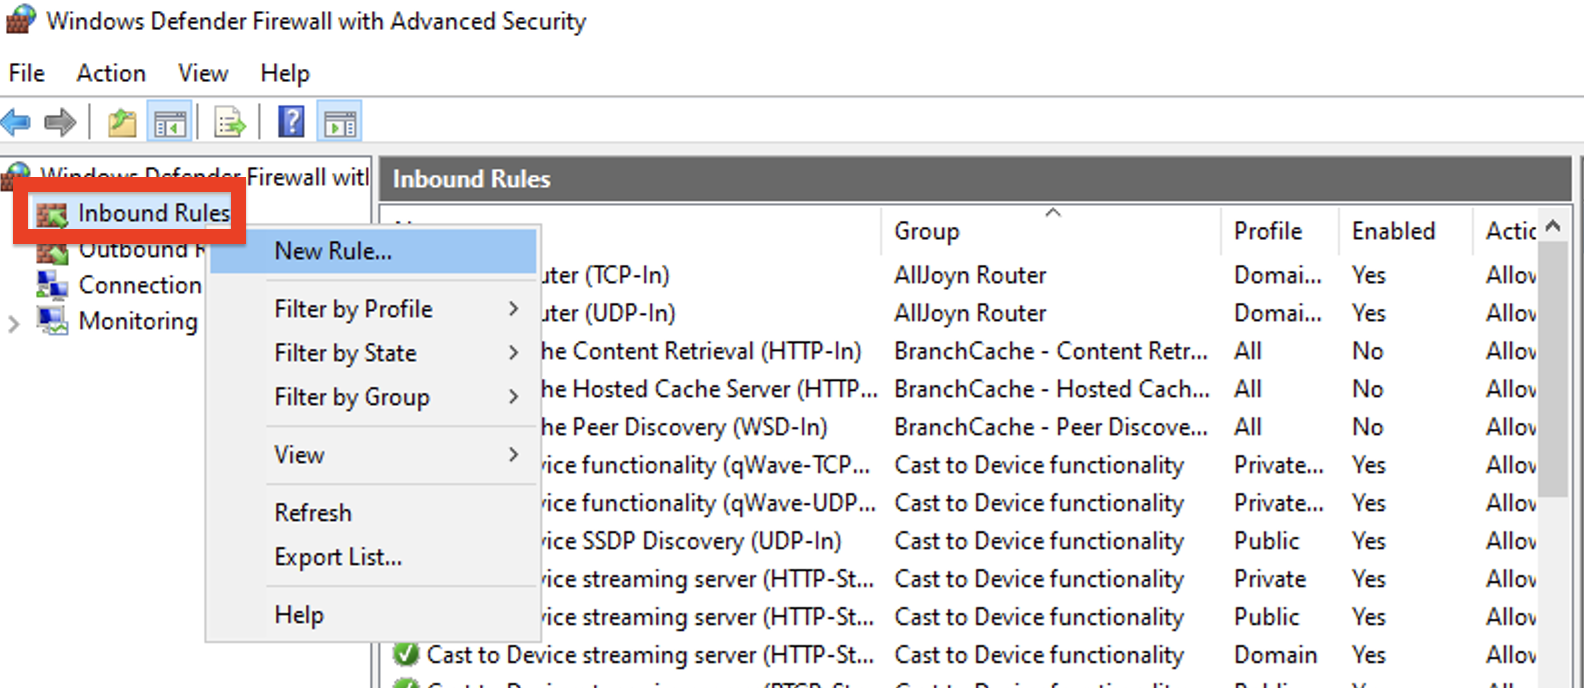Click the Forward arrow in the toolbar
The width and height of the screenshot is (1584, 688).
(60, 123)
